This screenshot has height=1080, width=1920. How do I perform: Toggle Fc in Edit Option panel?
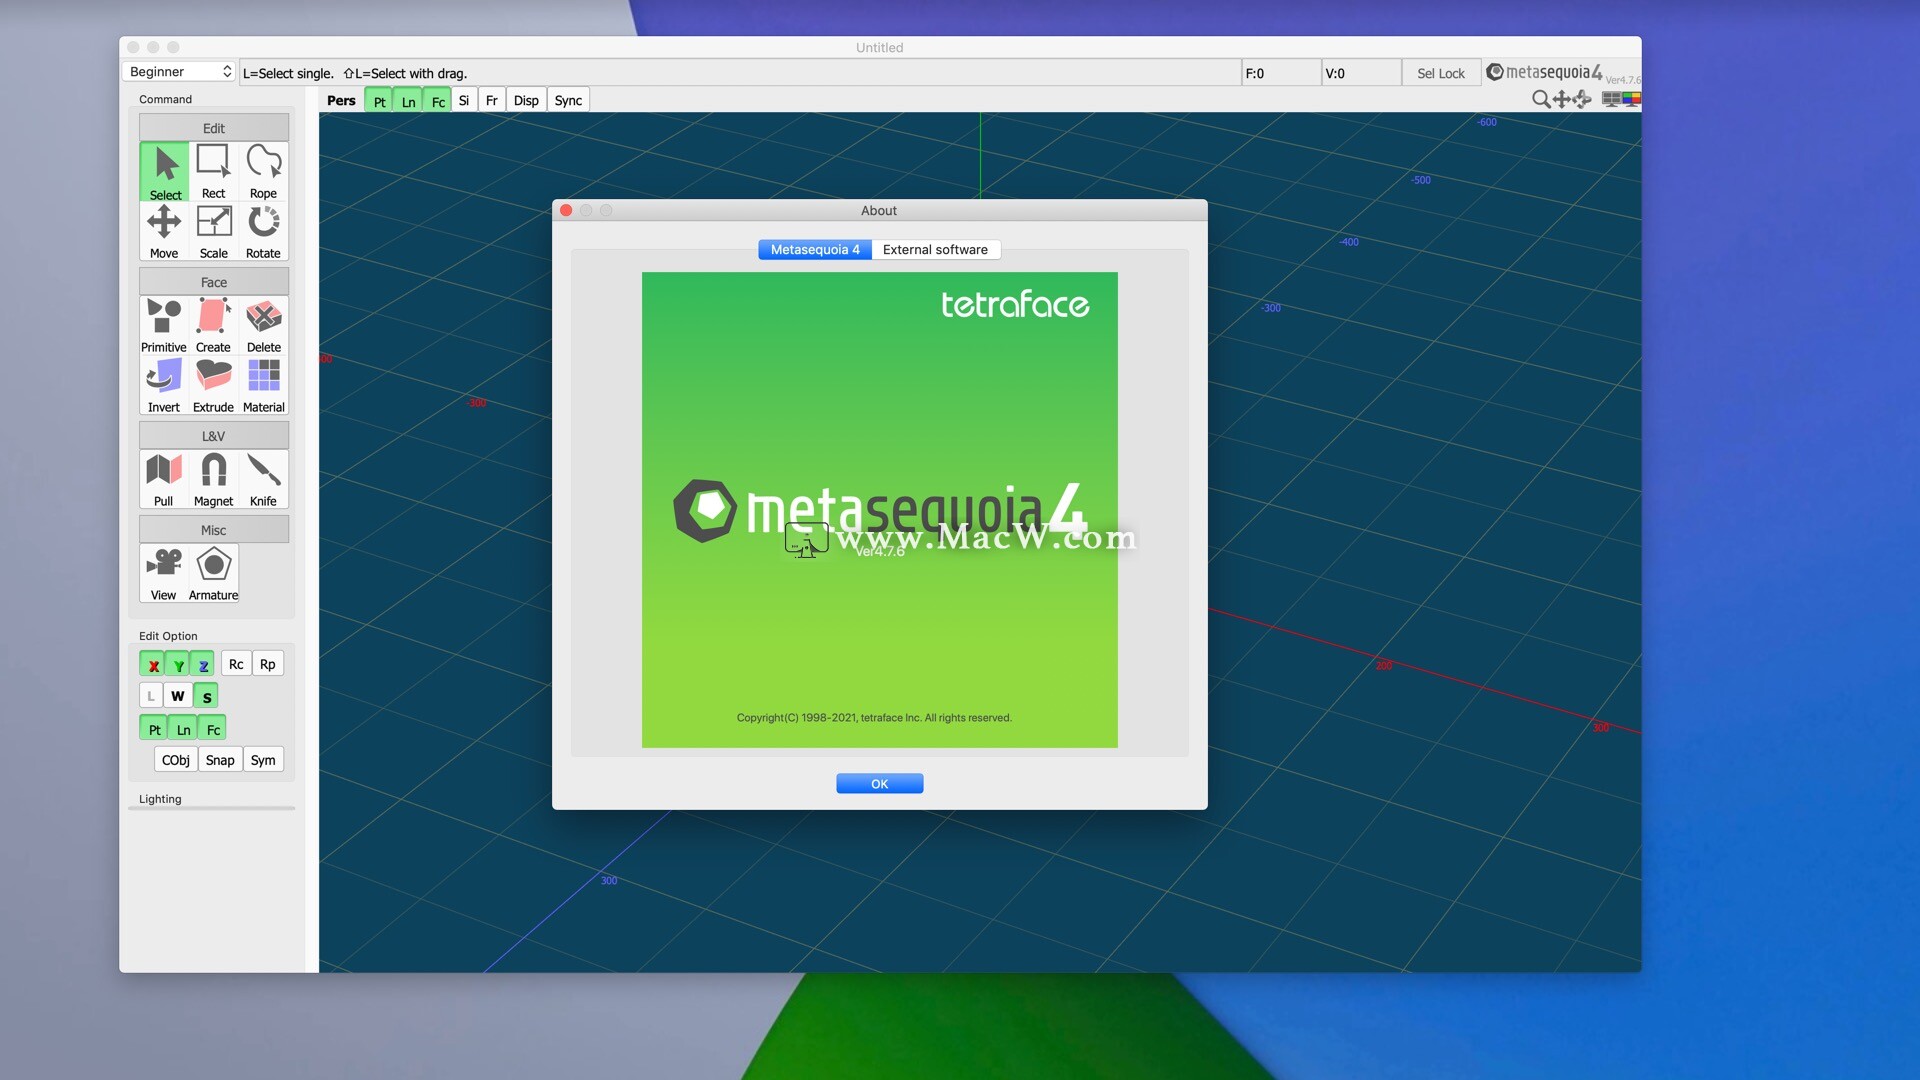tap(213, 729)
